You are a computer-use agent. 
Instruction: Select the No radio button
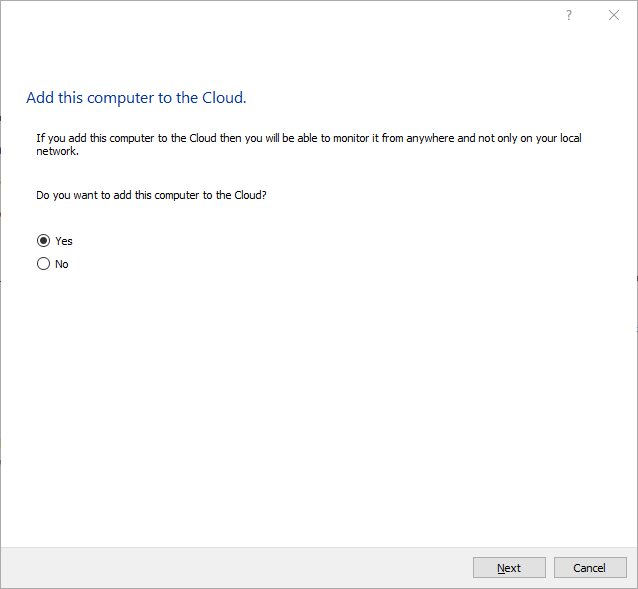(43, 264)
